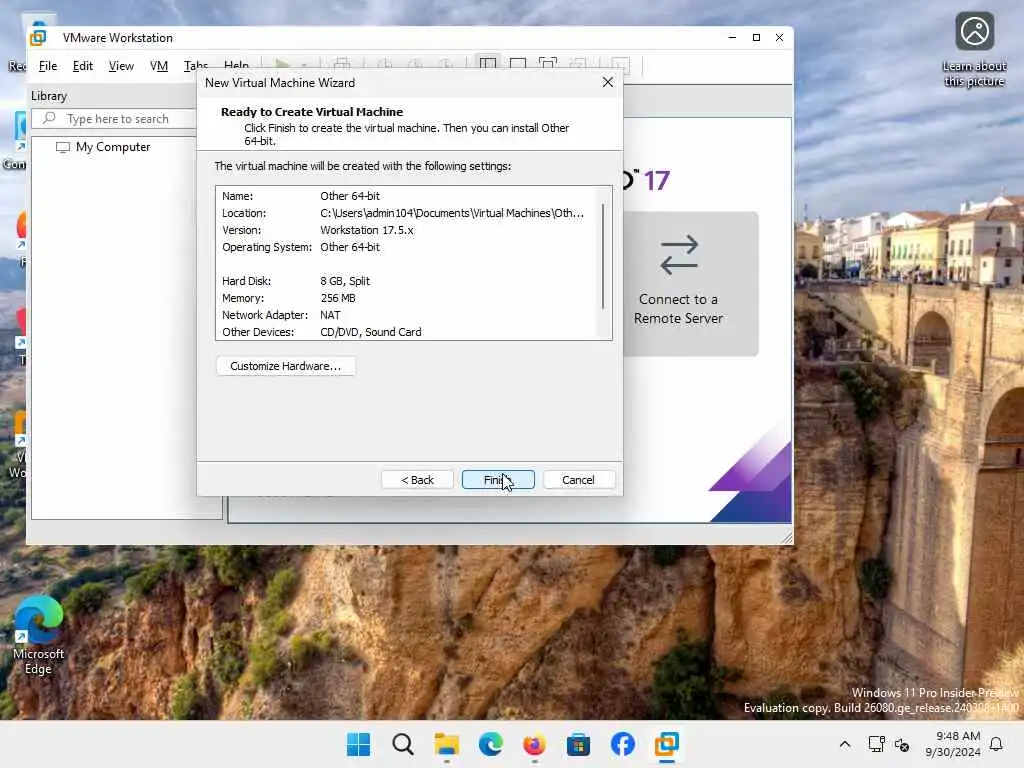Minimize the VMware Workstation window
1024x768 pixels.
tap(732, 37)
